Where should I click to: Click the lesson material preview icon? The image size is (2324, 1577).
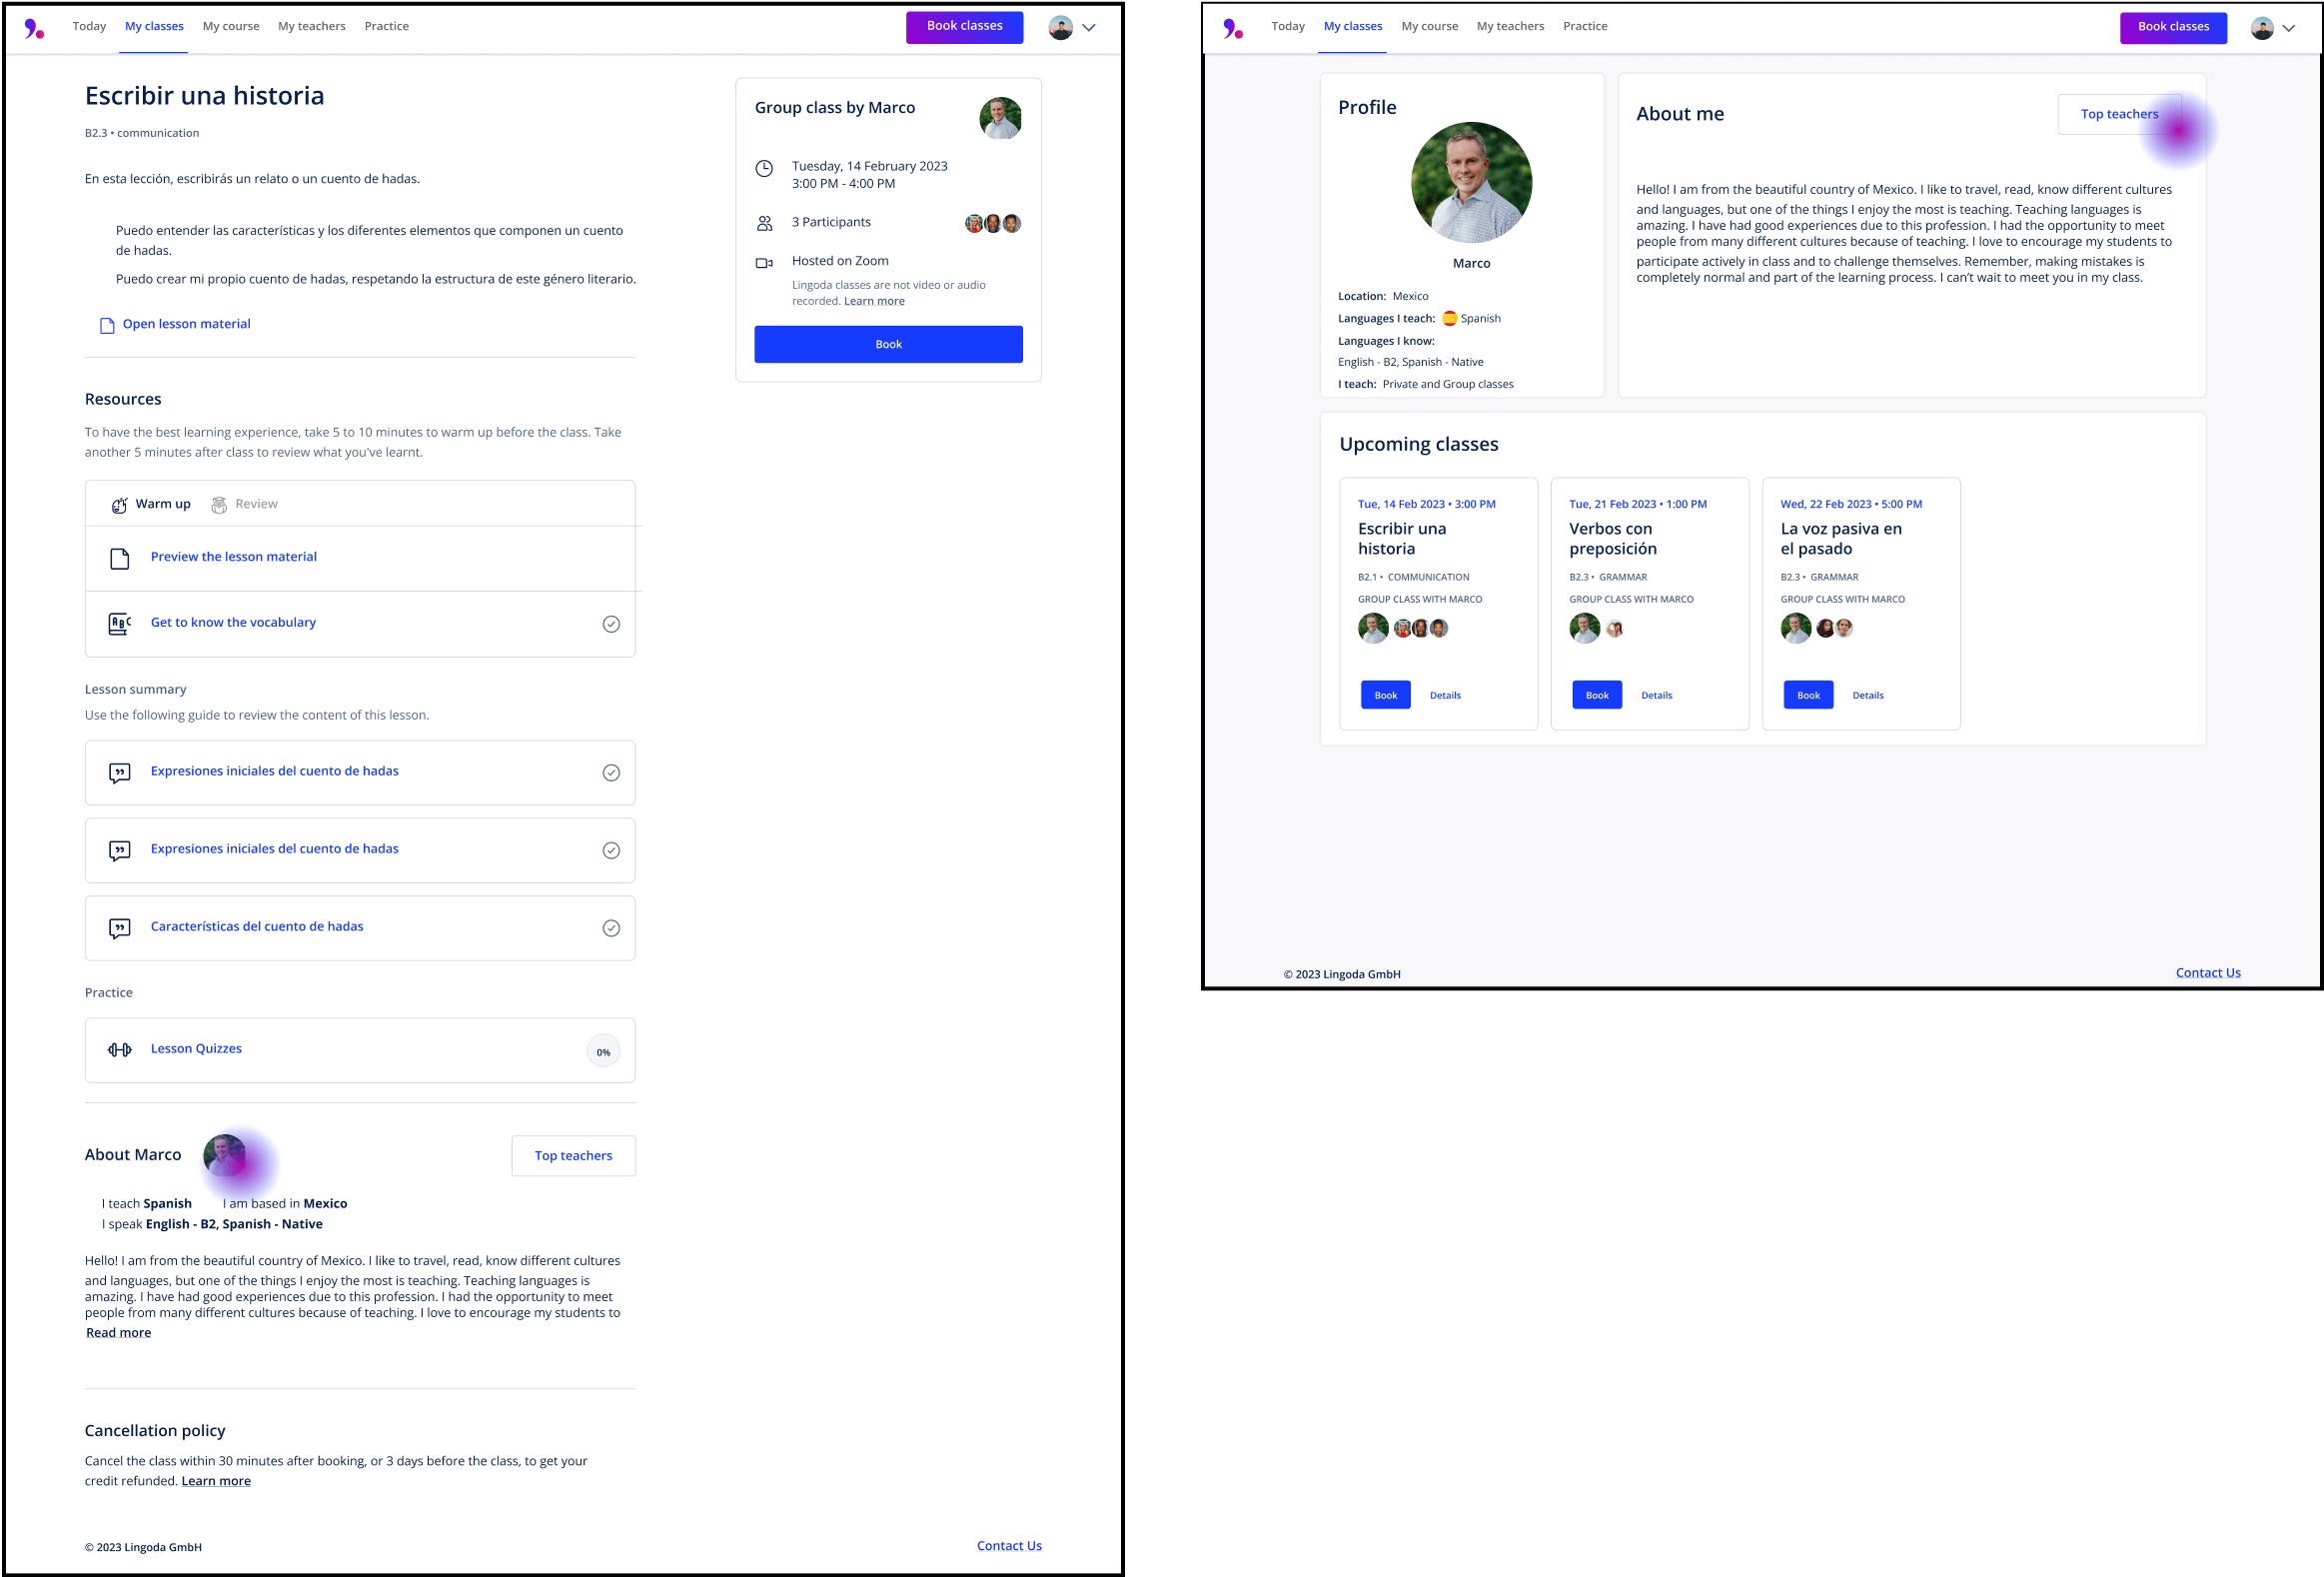120,557
